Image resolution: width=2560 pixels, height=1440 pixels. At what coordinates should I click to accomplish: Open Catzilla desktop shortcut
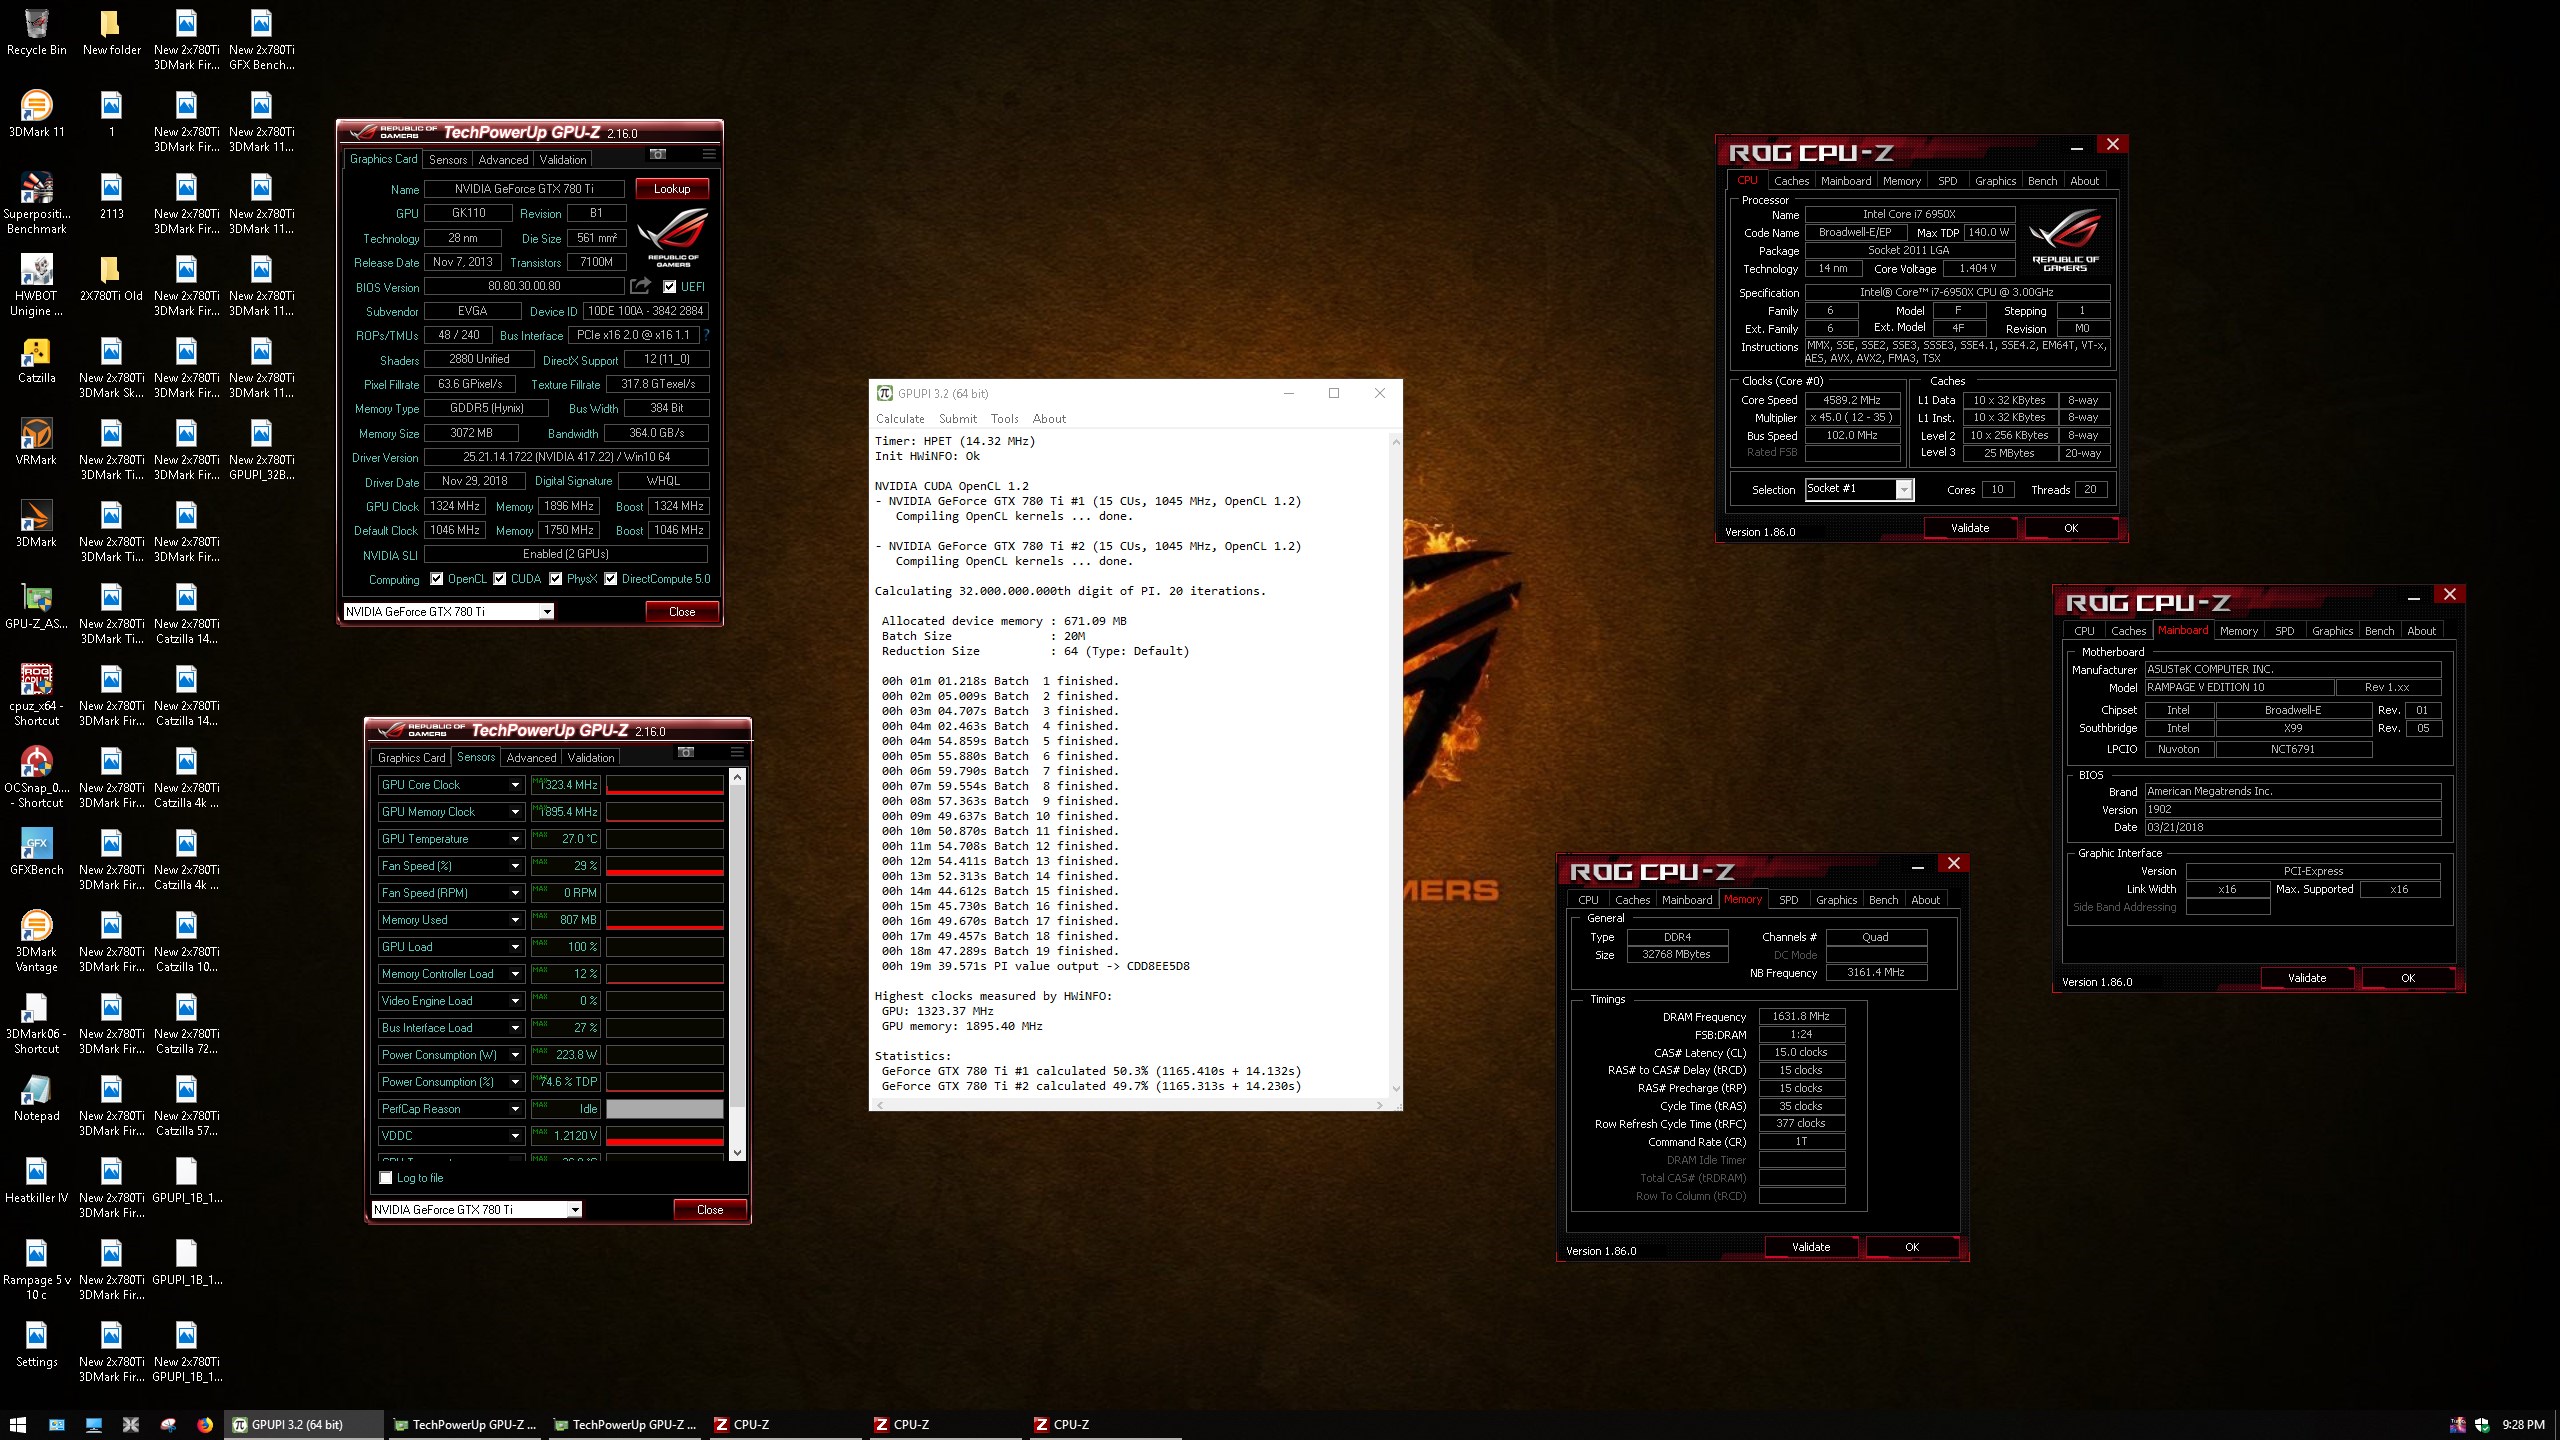click(37, 360)
